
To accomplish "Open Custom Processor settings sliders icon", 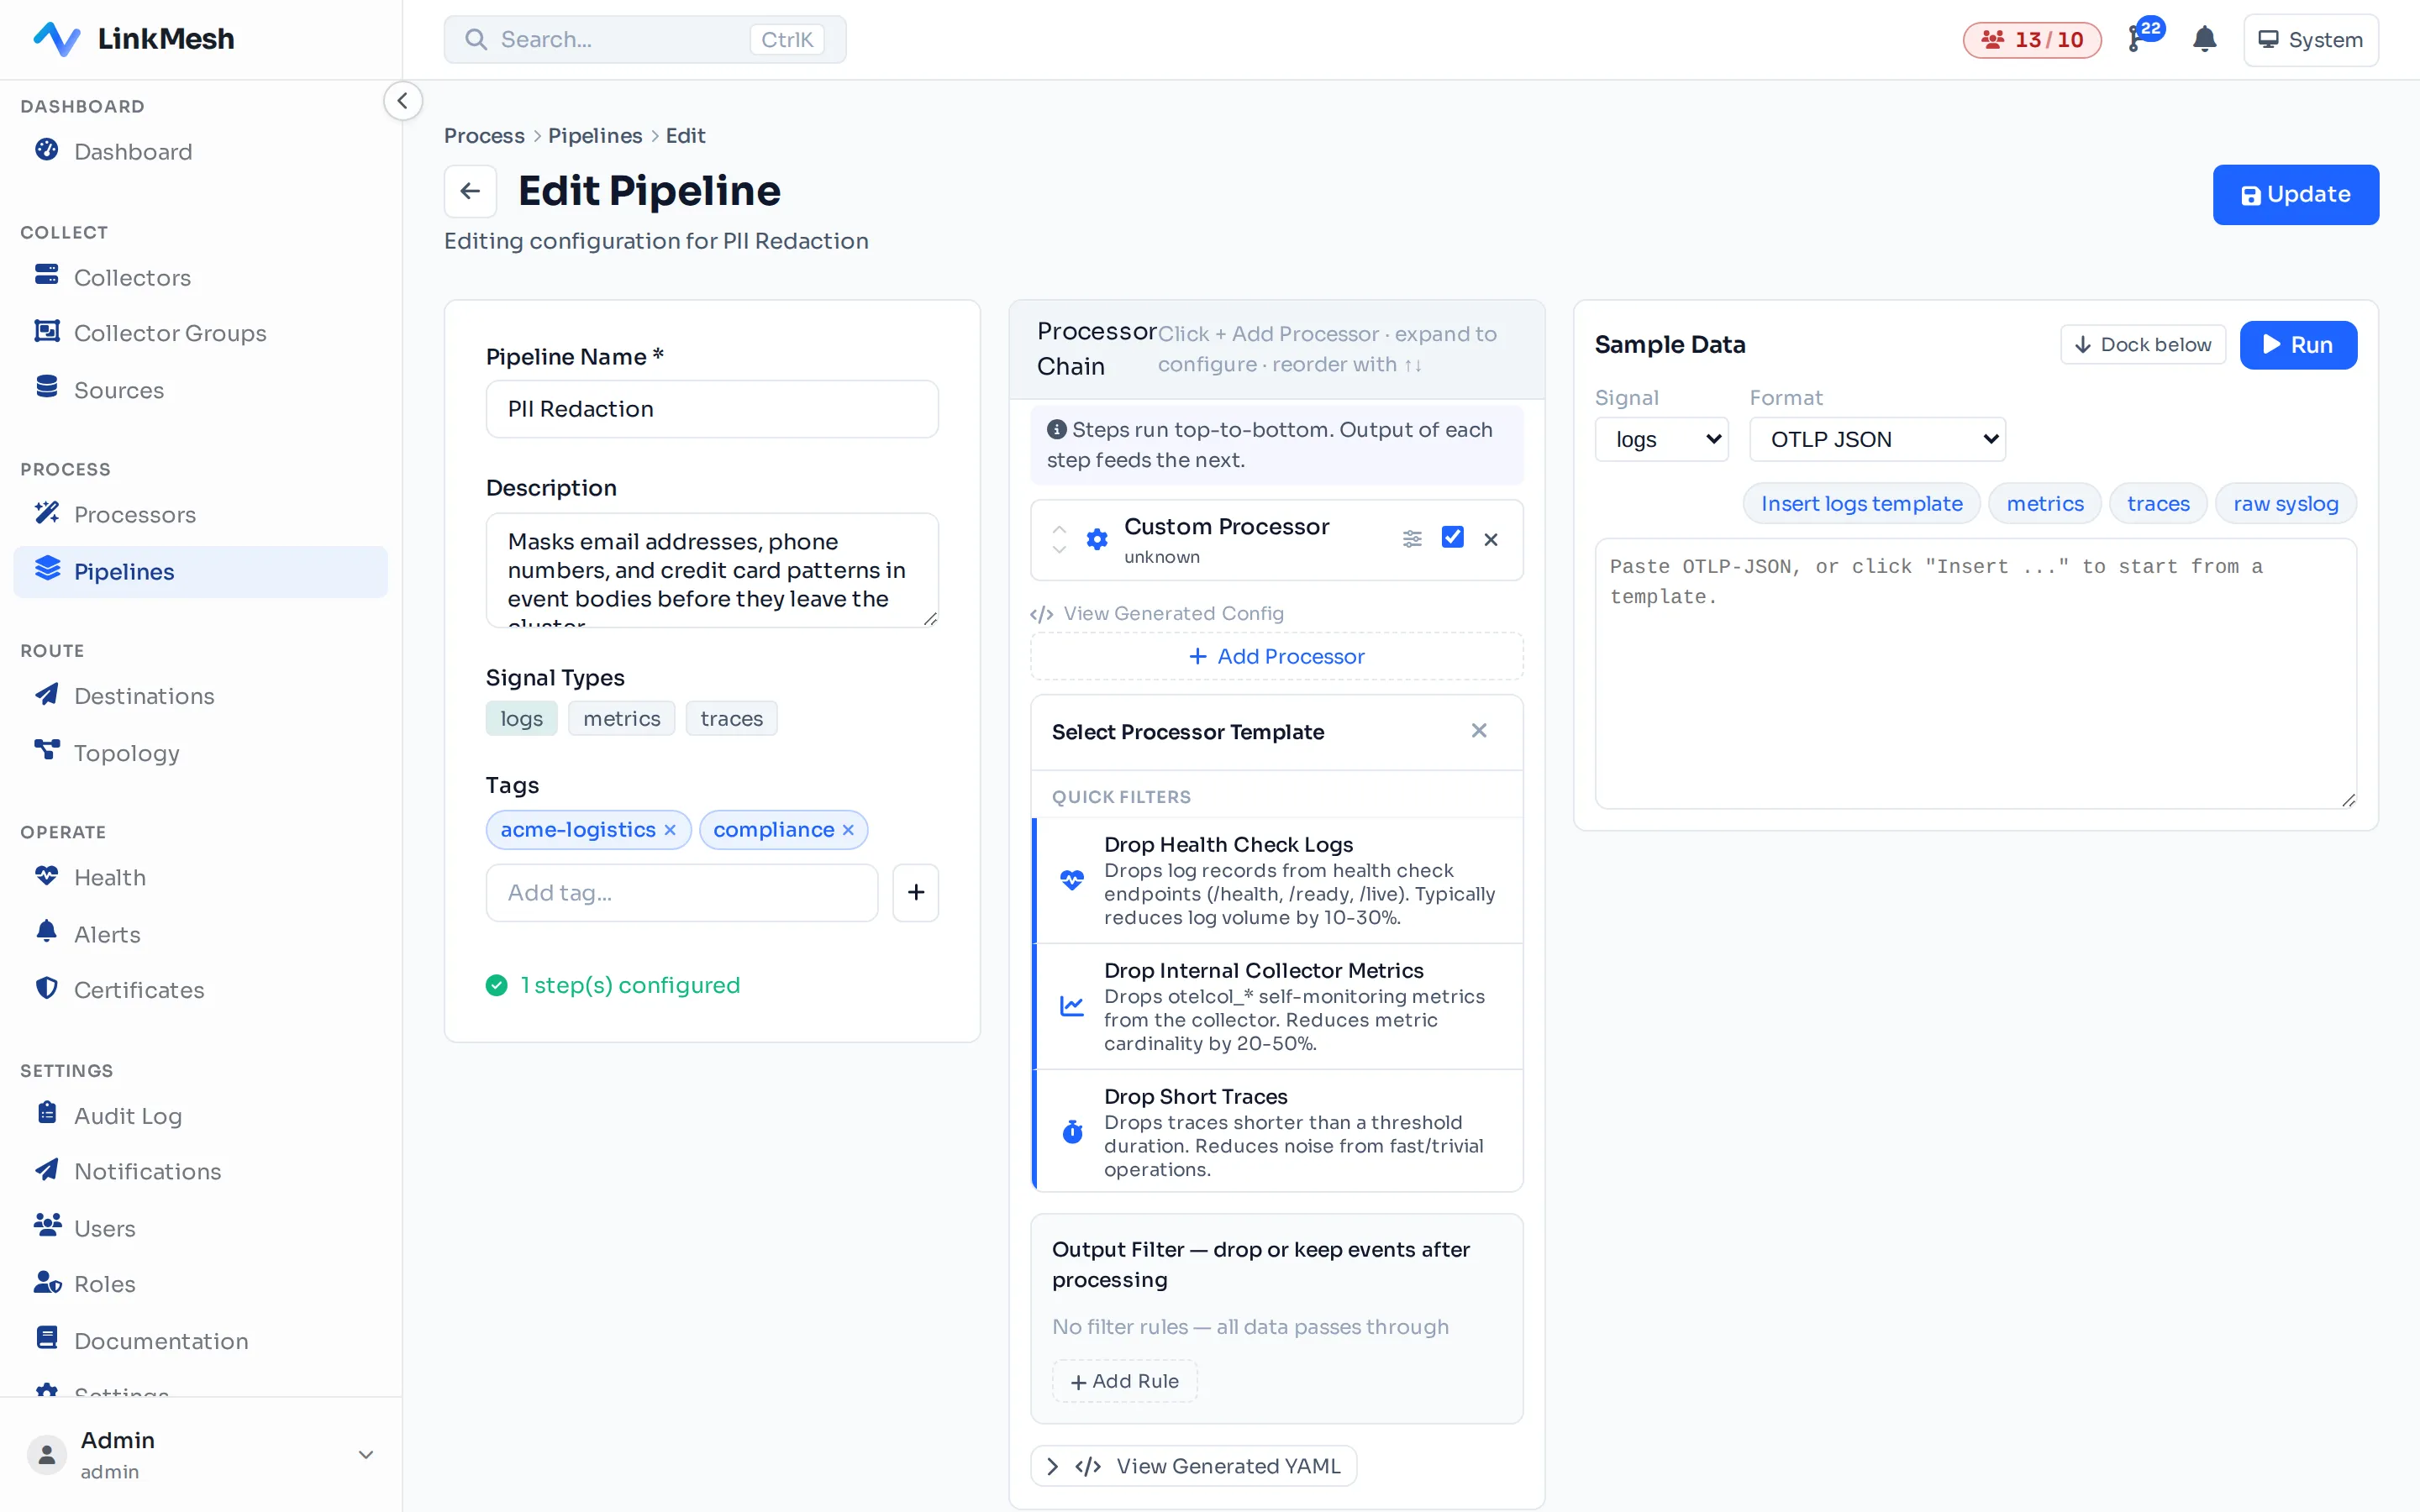I will point(1412,539).
